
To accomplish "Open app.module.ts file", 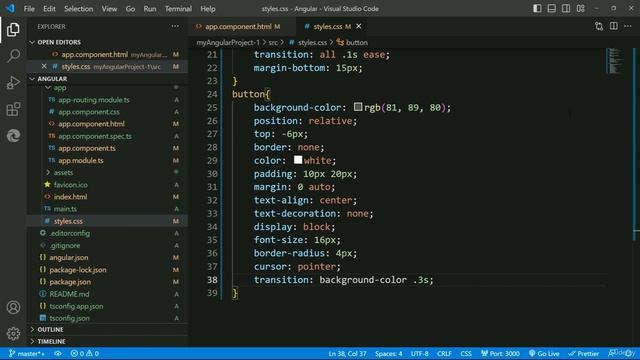I will [x=81, y=160].
